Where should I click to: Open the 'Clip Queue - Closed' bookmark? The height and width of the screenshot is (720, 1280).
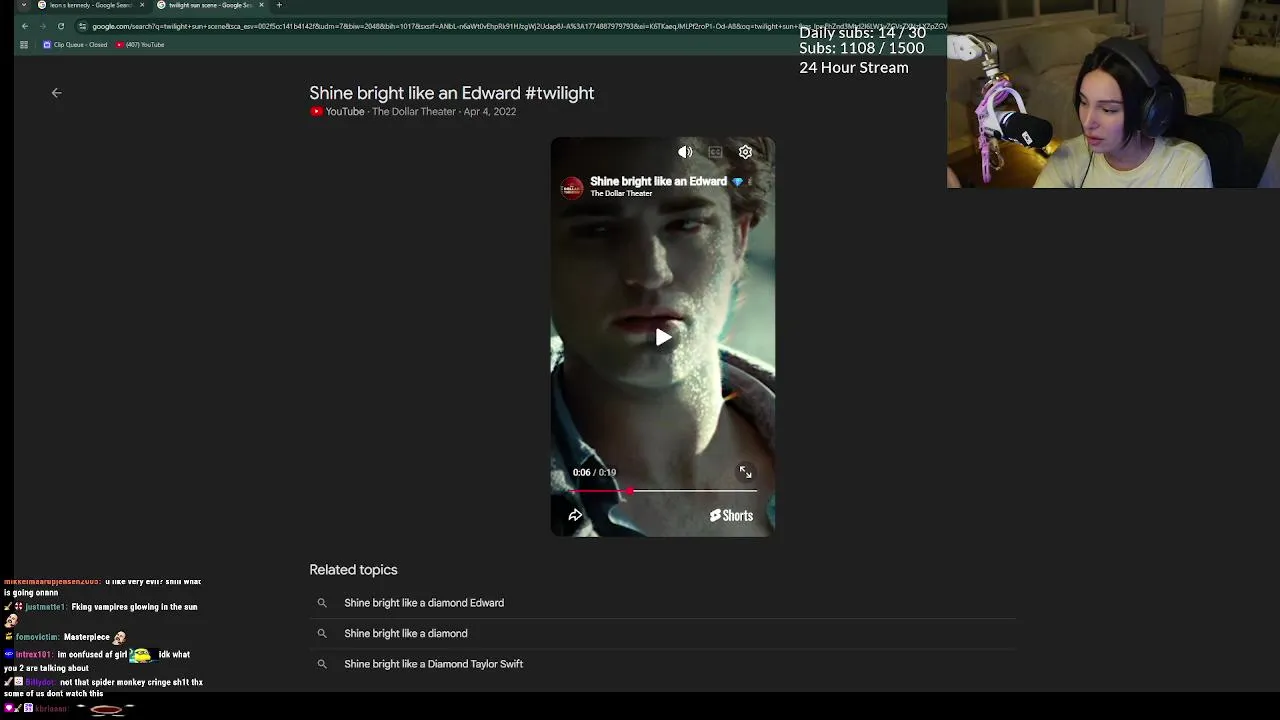point(75,45)
